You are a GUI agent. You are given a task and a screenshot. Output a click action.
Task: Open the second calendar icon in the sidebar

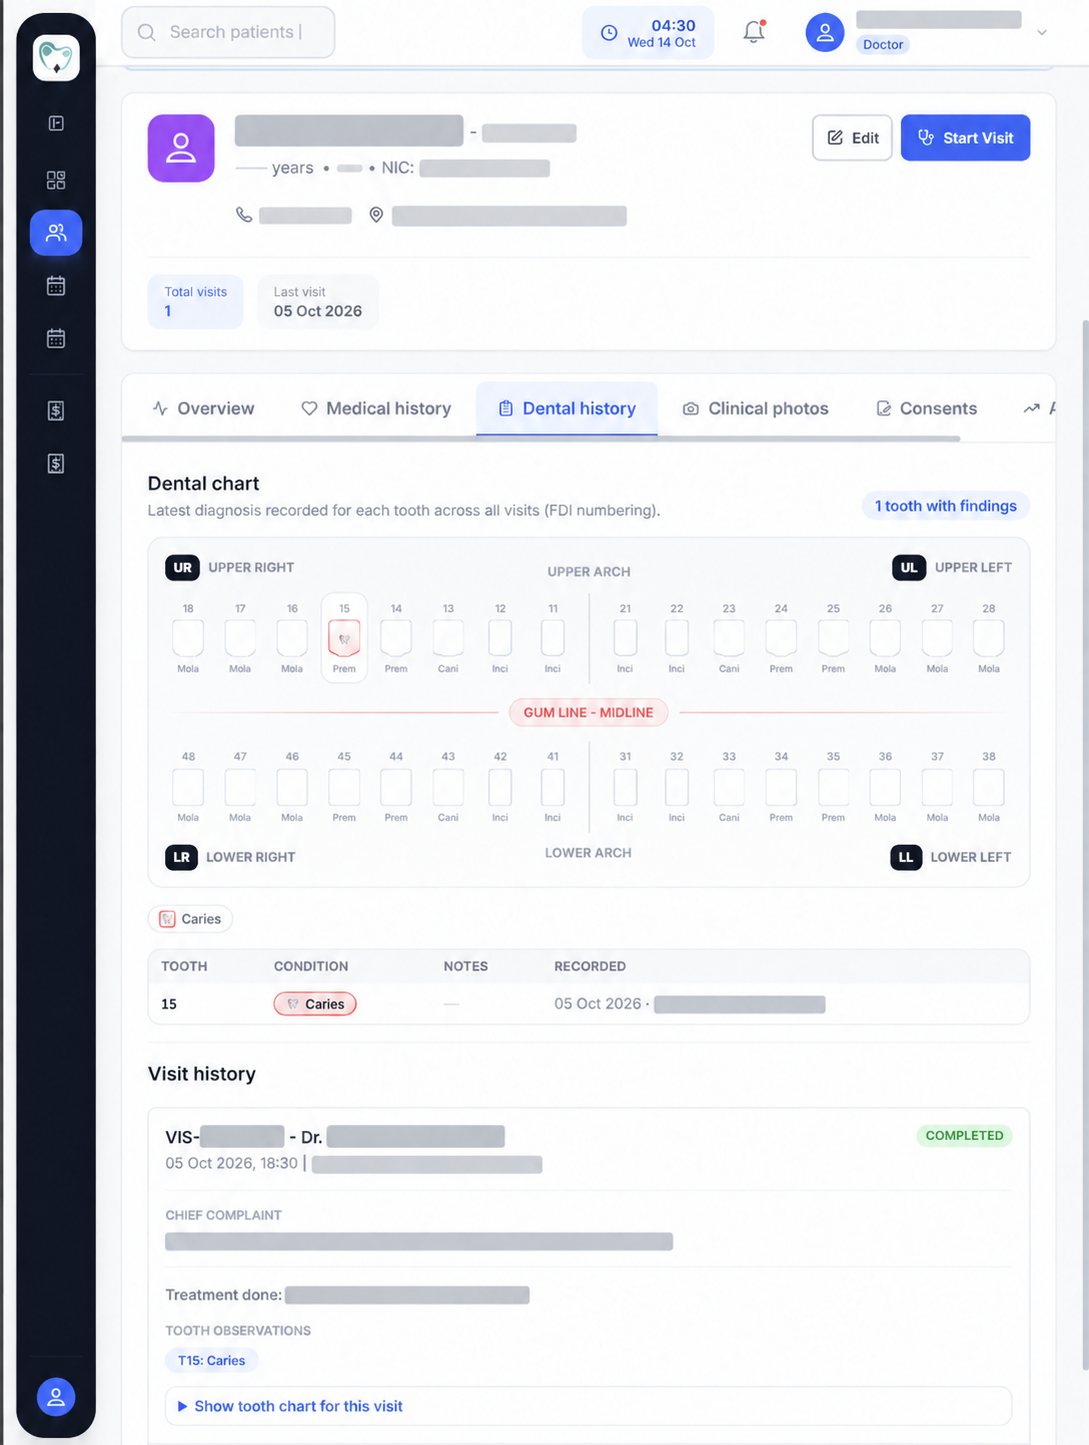tap(56, 339)
